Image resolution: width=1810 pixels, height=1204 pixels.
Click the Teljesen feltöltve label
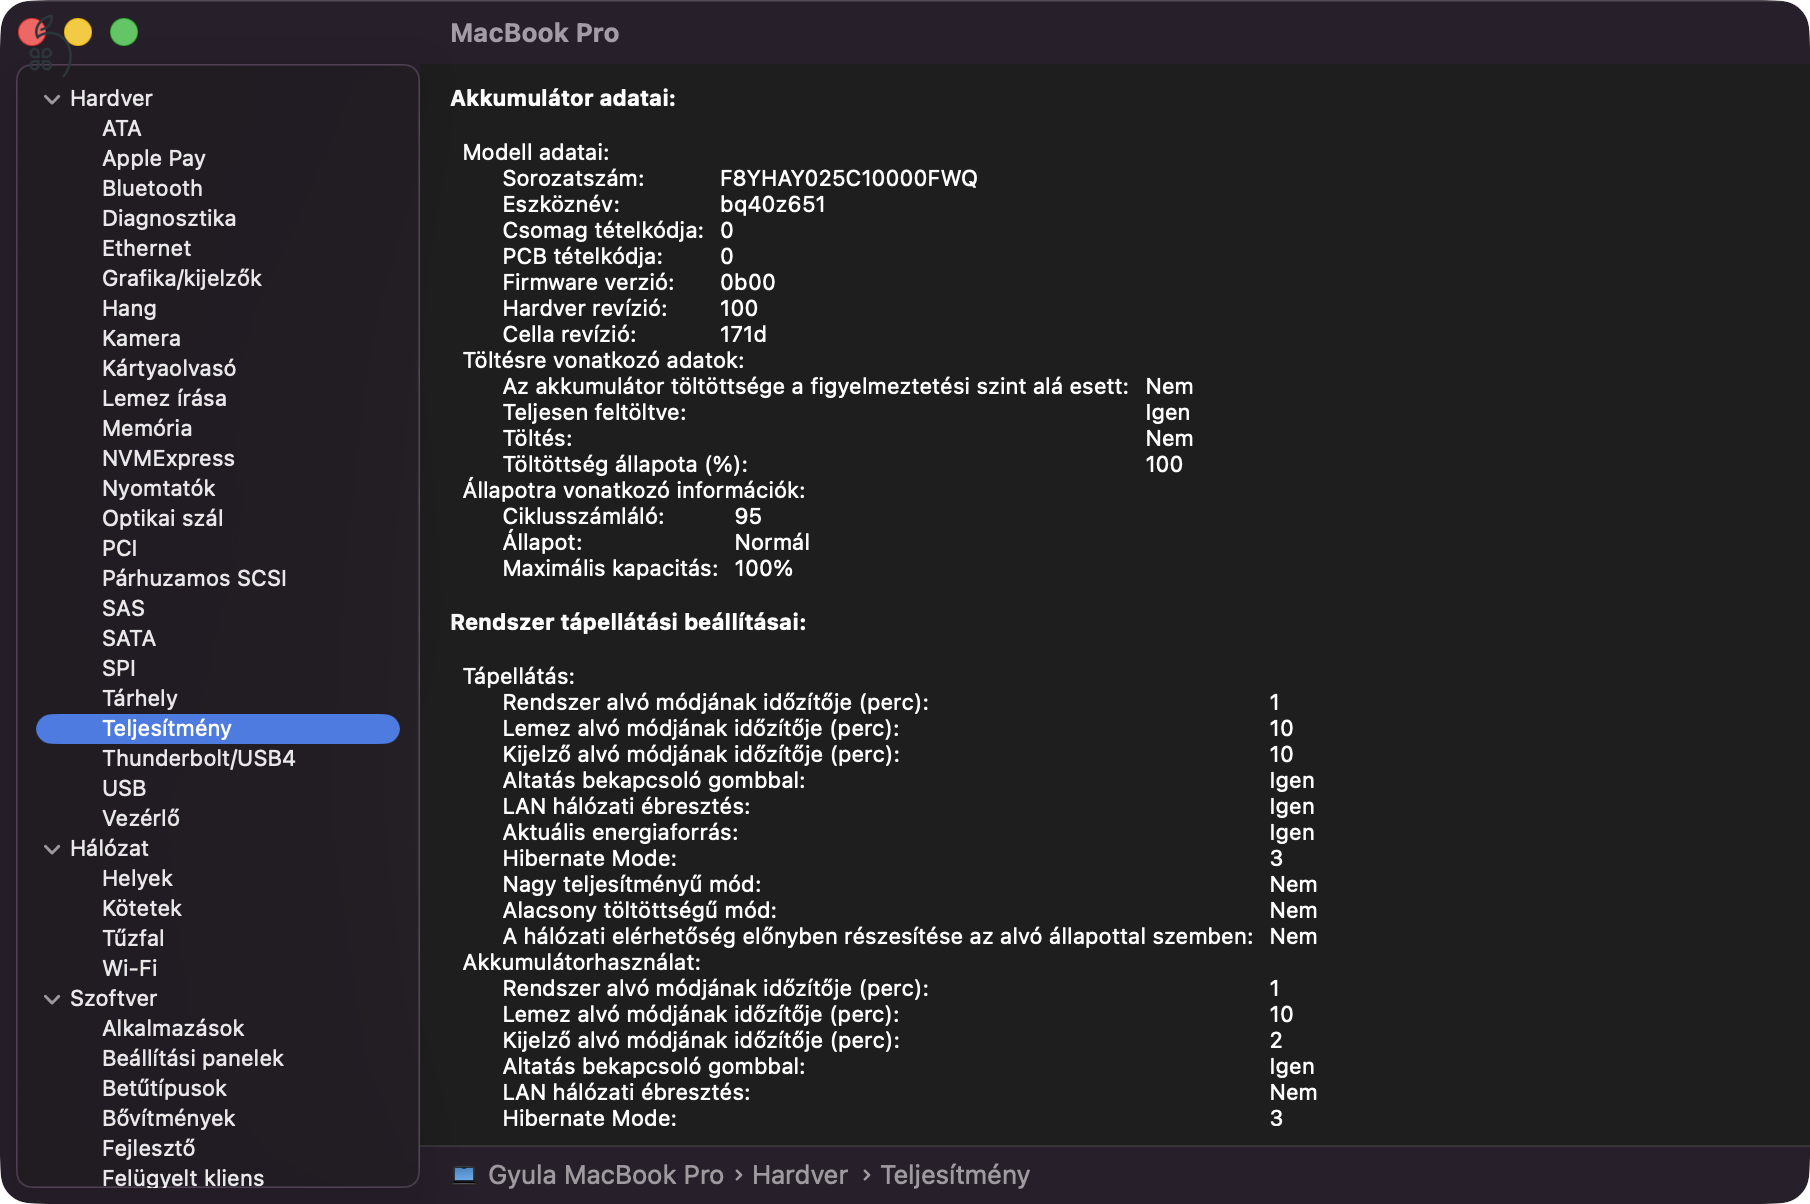(x=594, y=412)
